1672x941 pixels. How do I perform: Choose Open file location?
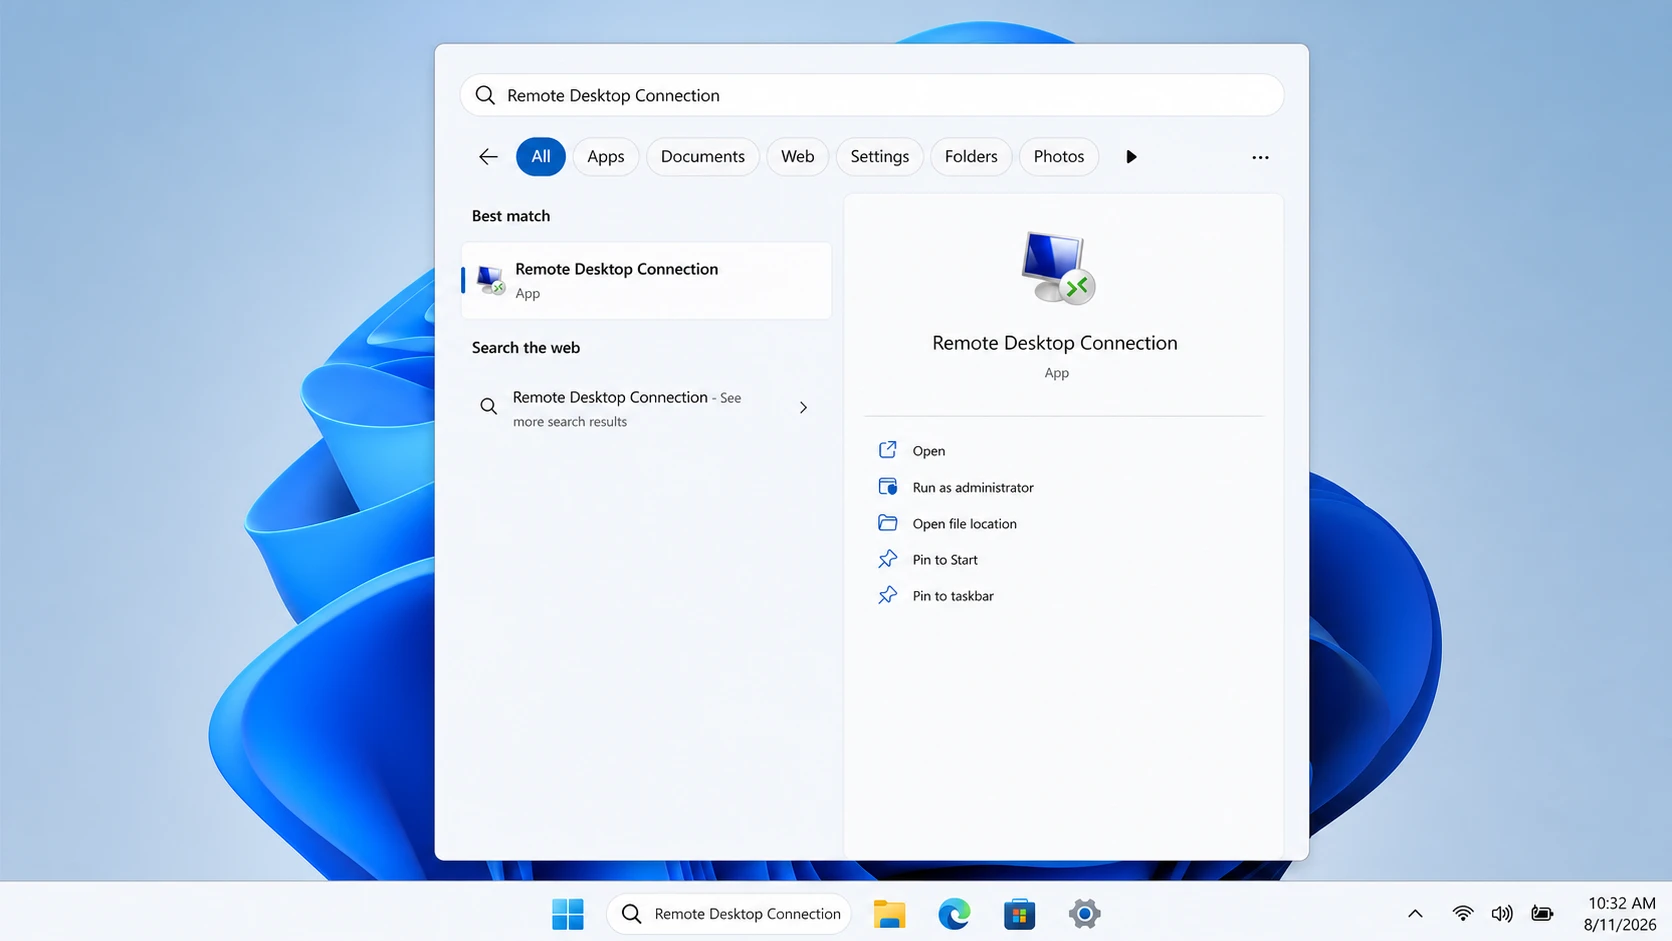(964, 523)
